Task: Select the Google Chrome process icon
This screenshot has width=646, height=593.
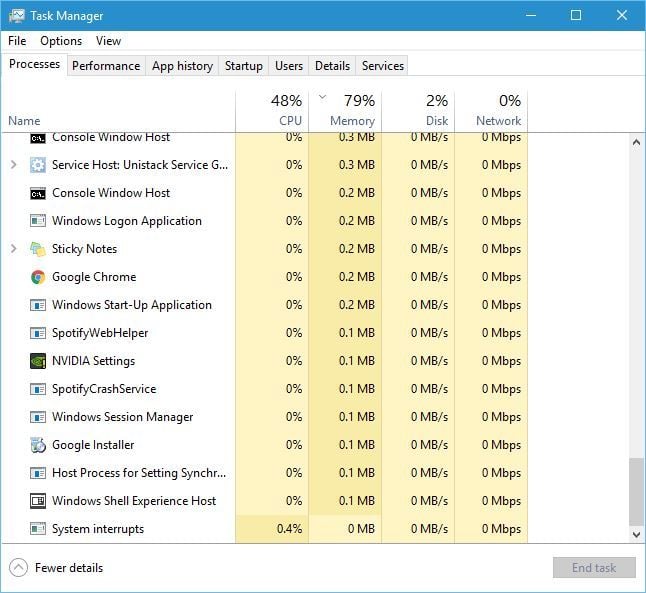Action: 38,277
